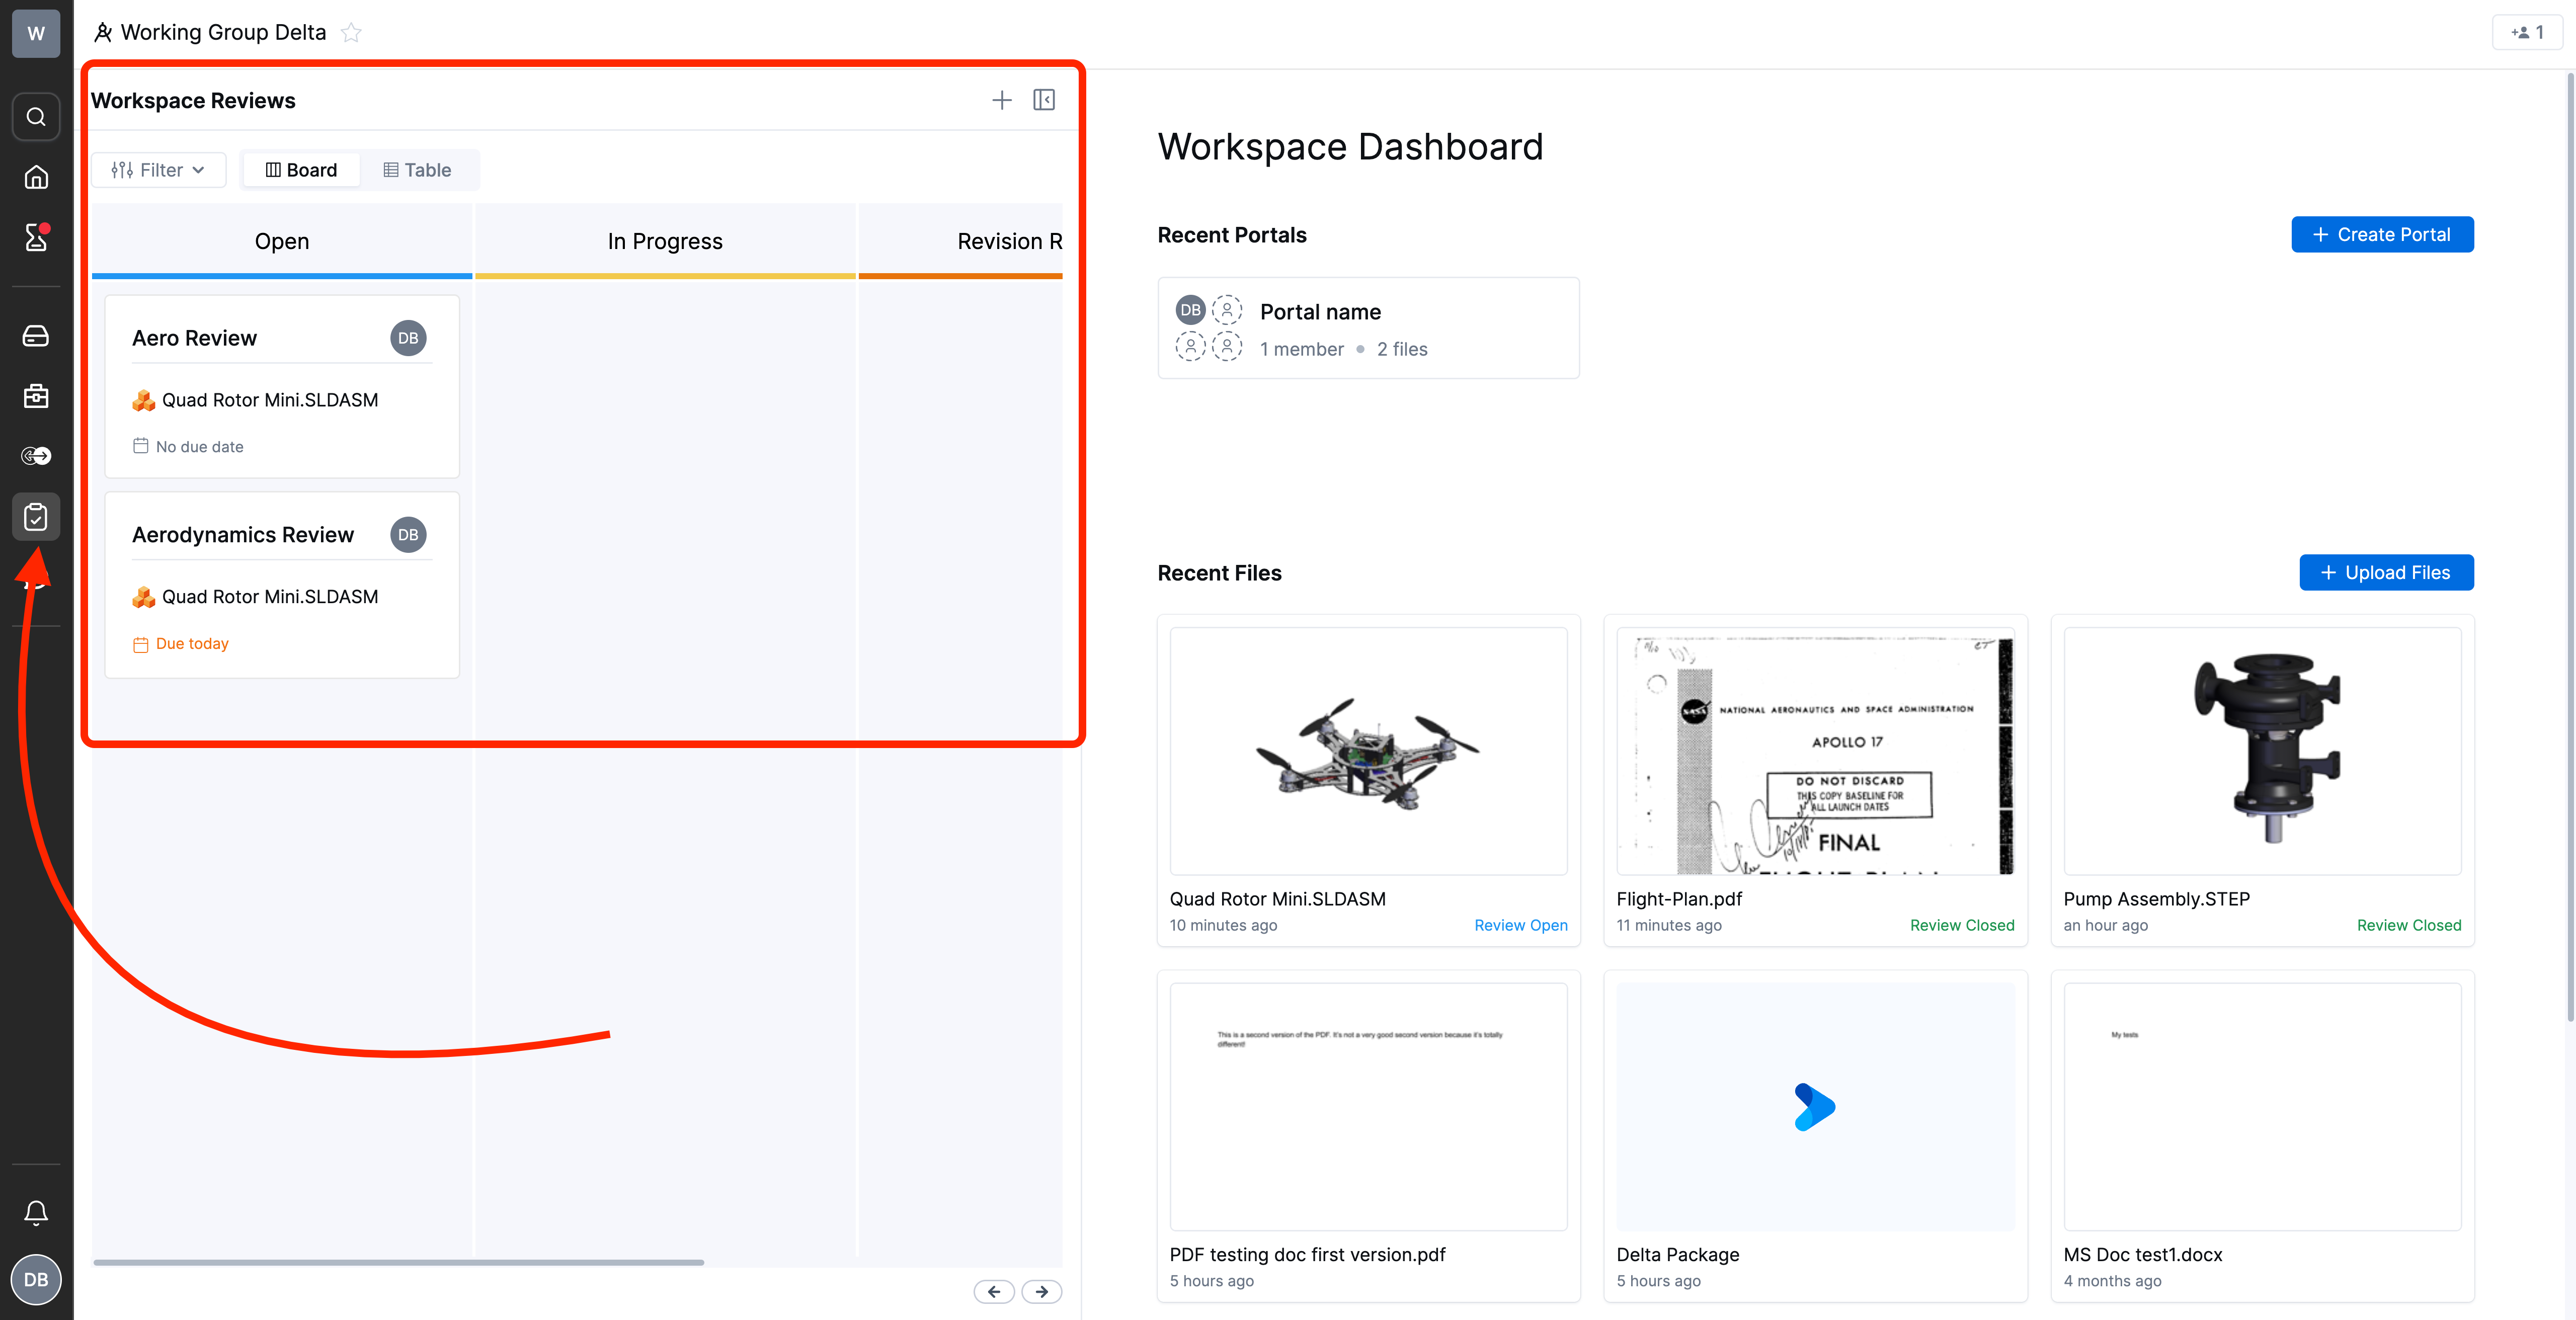The width and height of the screenshot is (2576, 1320).
Task: Click Review Closed link on Flight-Plan.pdf
Action: 1962,926
